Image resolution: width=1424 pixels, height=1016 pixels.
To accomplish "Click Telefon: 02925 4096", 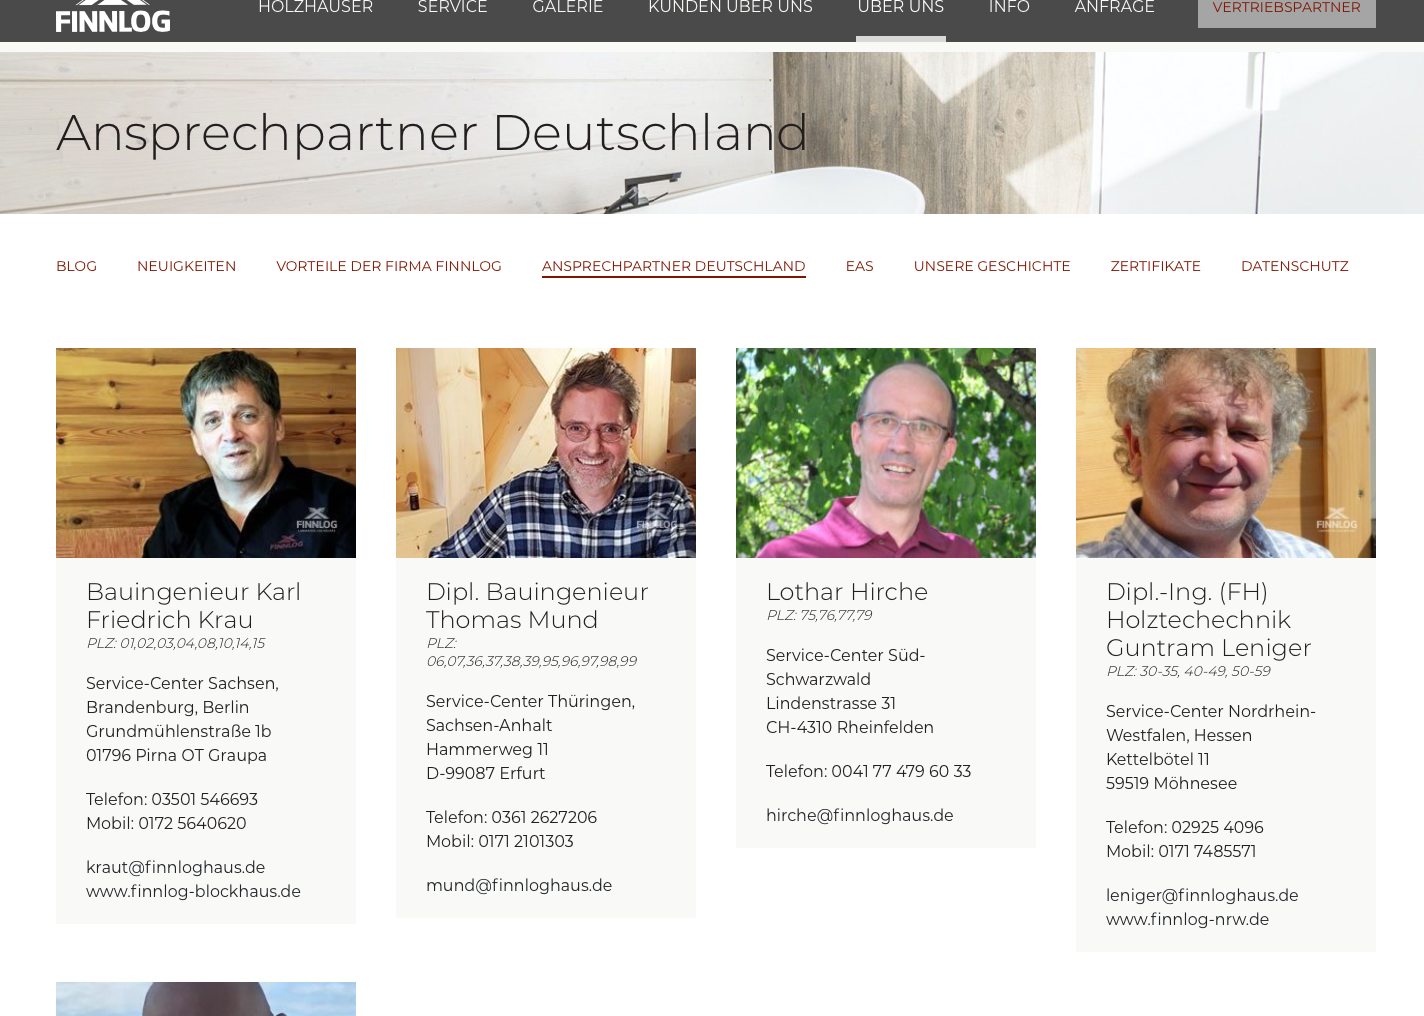I will (1185, 827).
